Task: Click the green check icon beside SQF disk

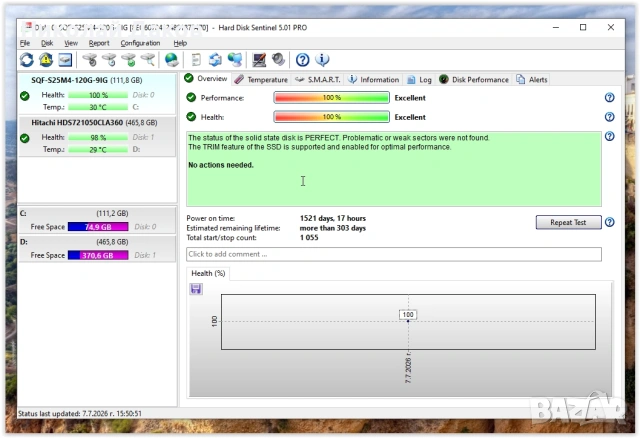Action: pos(25,96)
